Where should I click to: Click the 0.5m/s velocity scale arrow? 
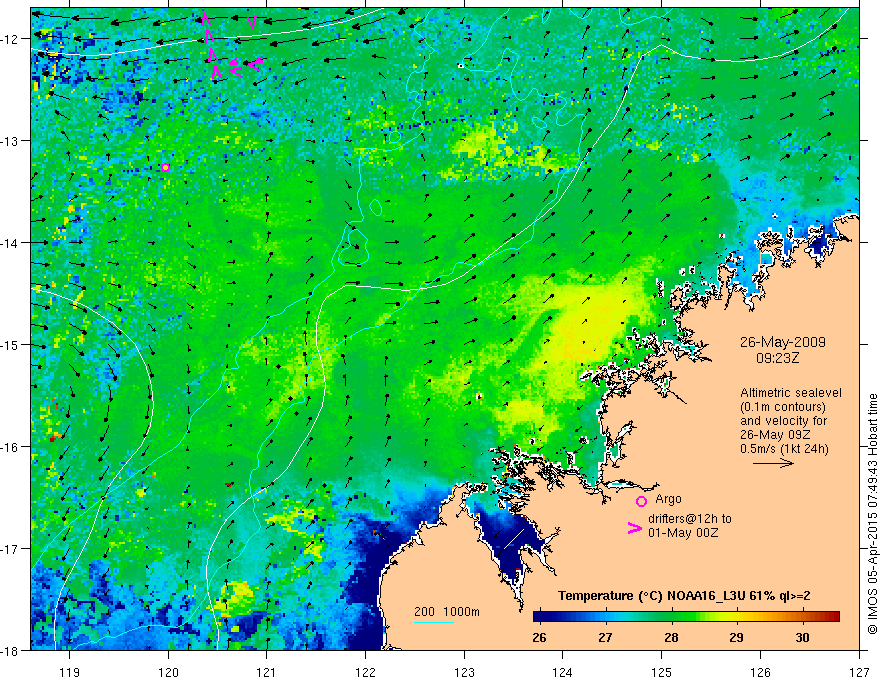click(x=773, y=463)
